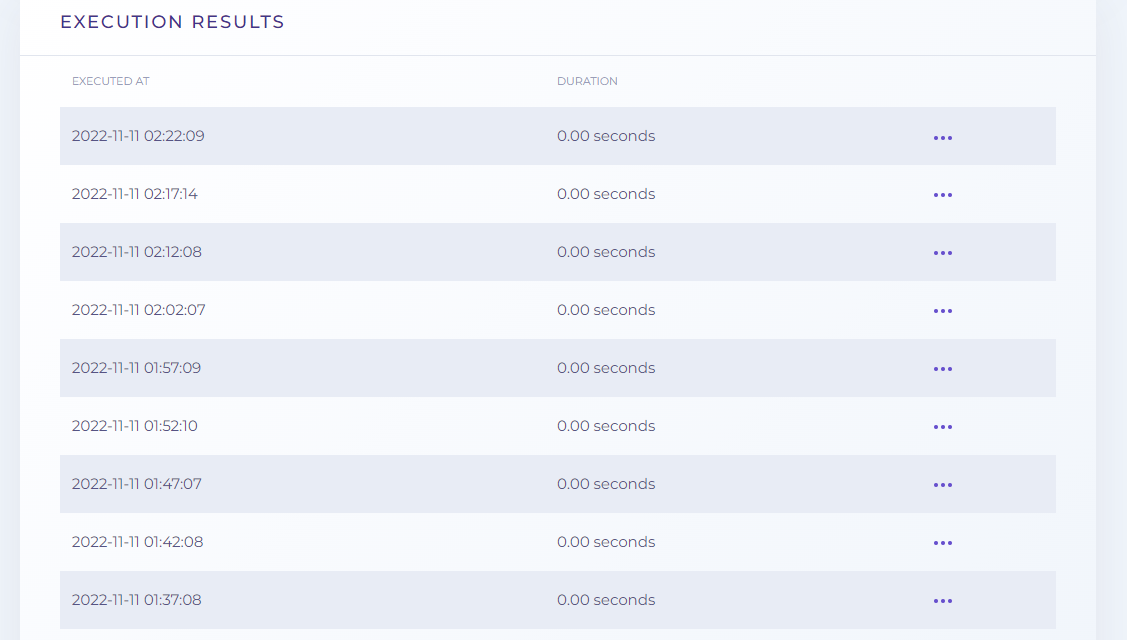Image resolution: width=1127 pixels, height=640 pixels.
Task: Click the EXECUTION RESULTS heading
Action: coord(171,21)
